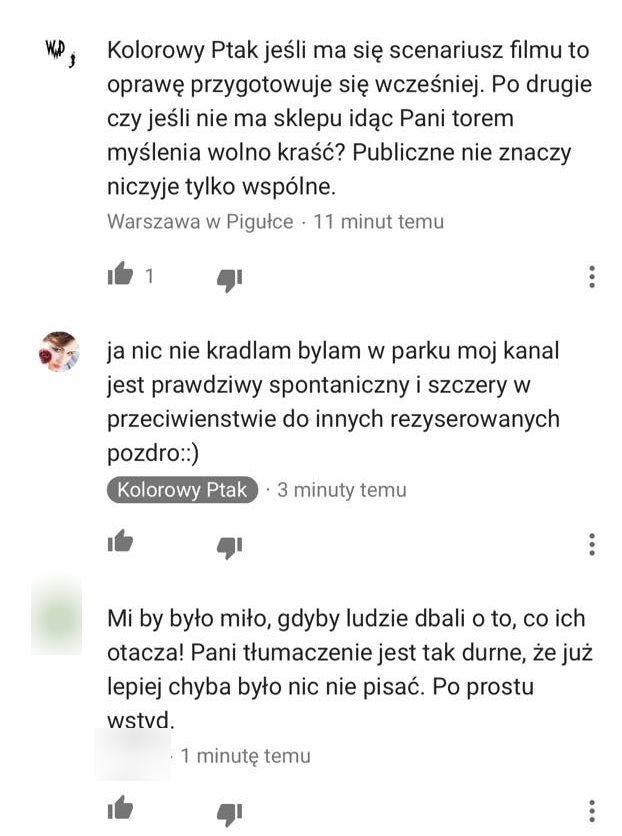The image size is (622, 836).
Task: Dislike the Kolorowy Ptak reply
Action: pos(230,547)
